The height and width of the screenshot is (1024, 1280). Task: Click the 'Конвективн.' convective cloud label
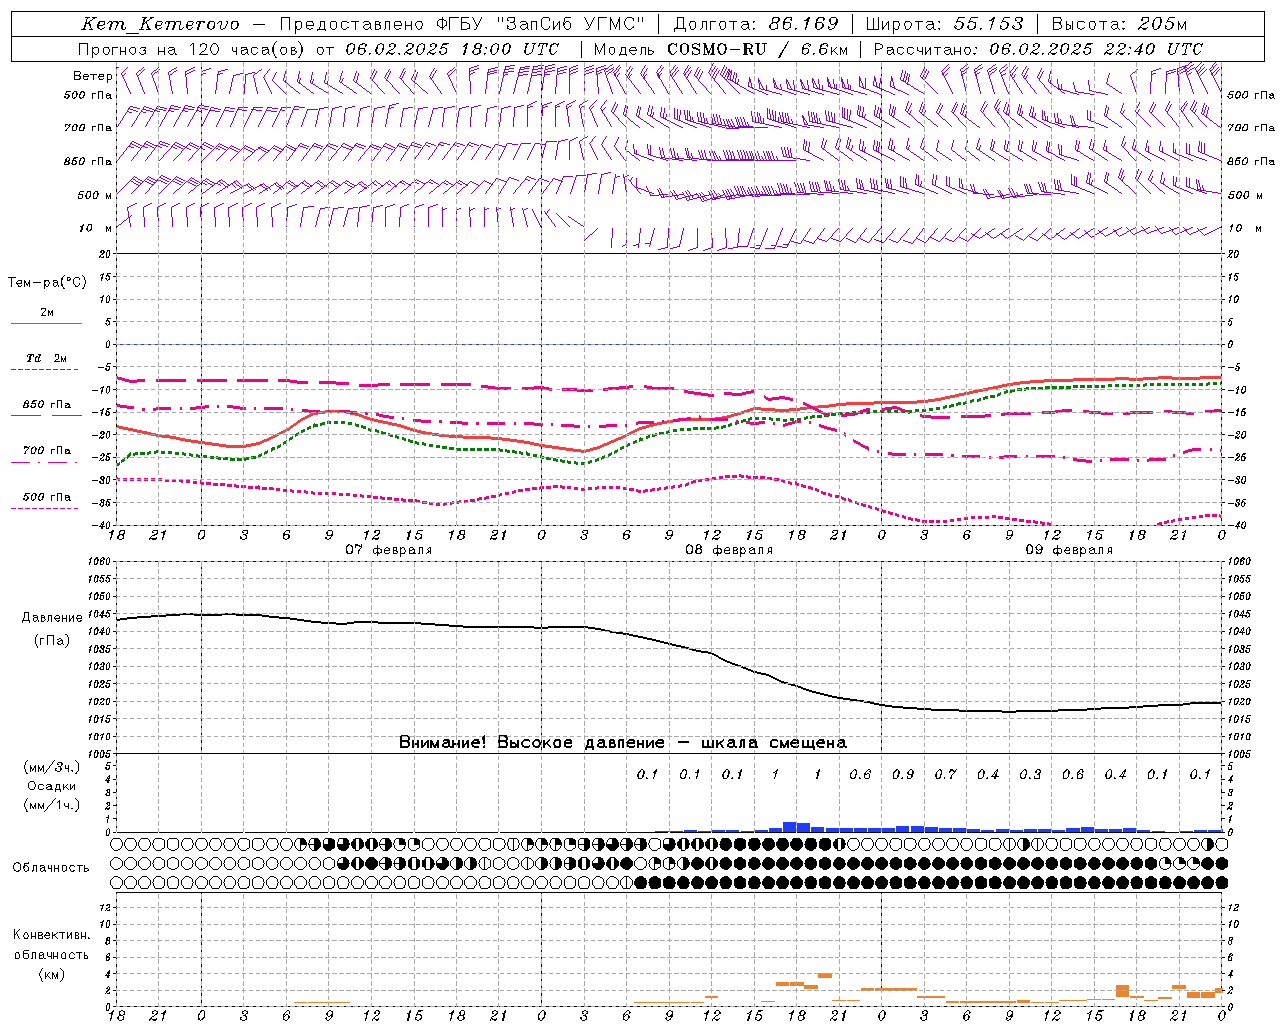click(x=52, y=935)
